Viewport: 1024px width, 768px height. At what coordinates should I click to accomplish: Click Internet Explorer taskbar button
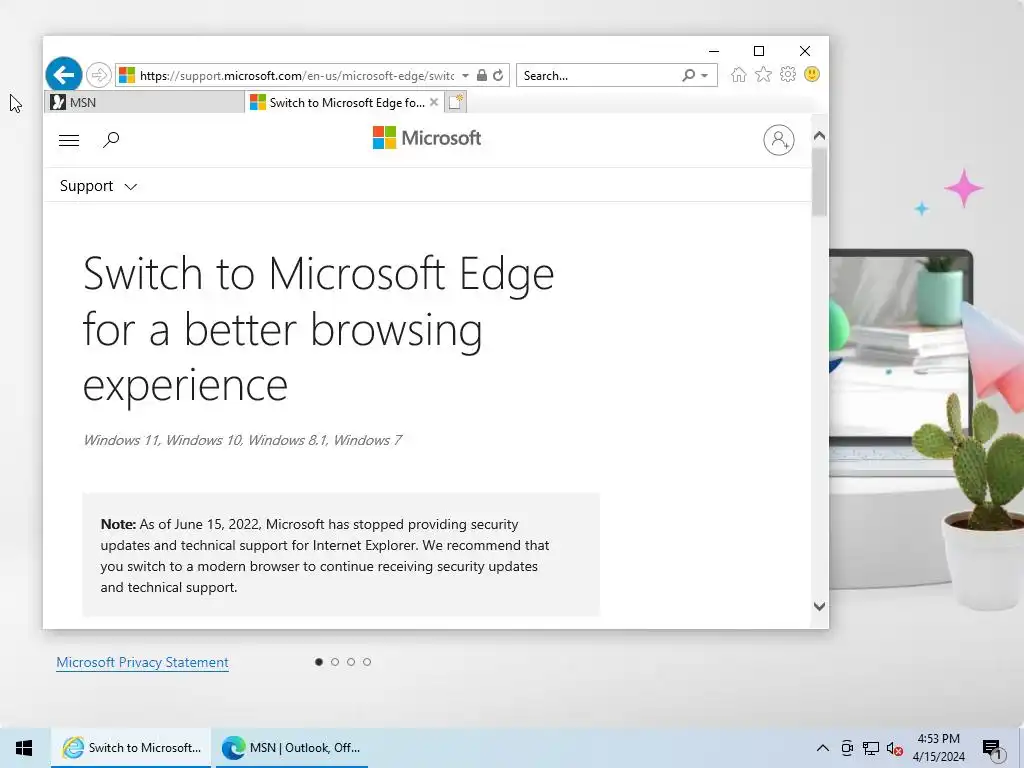pos(131,748)
